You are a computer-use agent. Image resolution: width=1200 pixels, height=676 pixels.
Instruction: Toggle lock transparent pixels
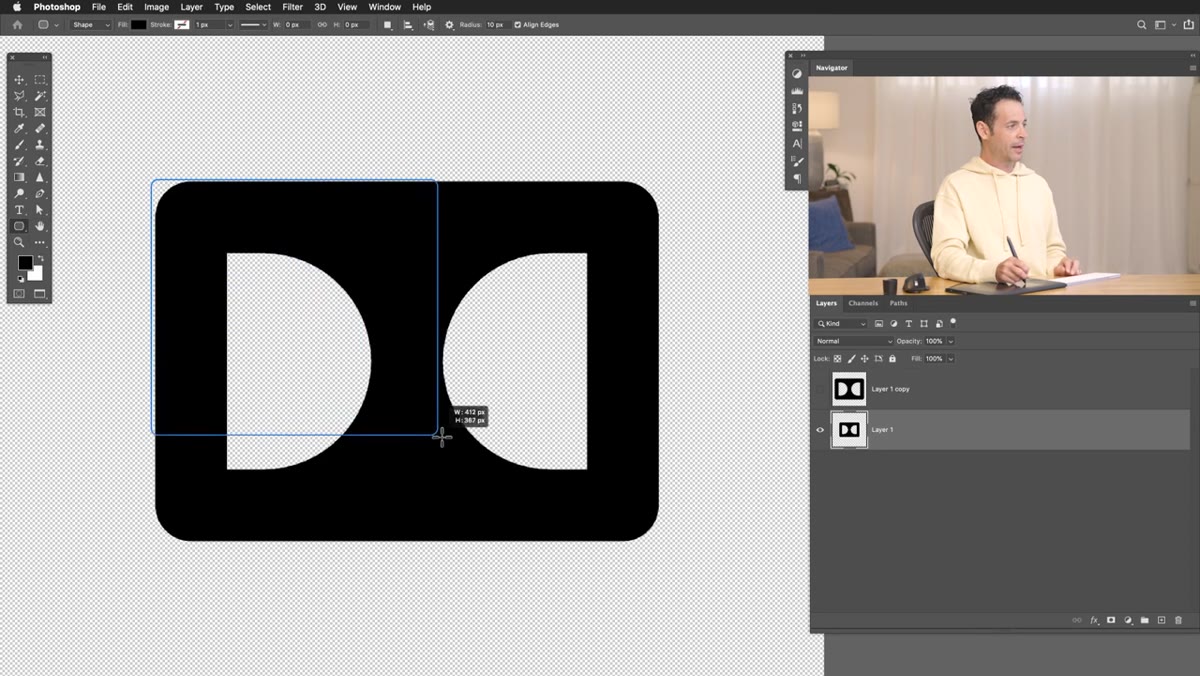838,358
